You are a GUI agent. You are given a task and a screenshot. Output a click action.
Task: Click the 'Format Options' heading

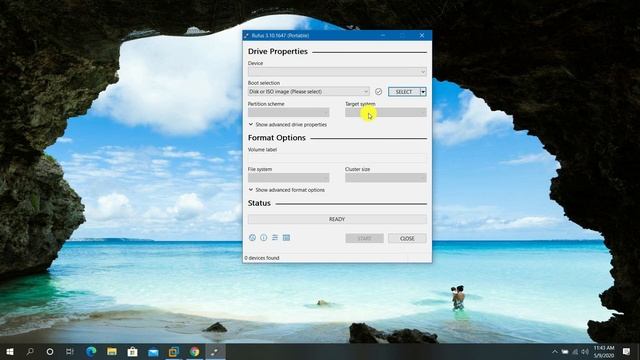coord(277,138)
